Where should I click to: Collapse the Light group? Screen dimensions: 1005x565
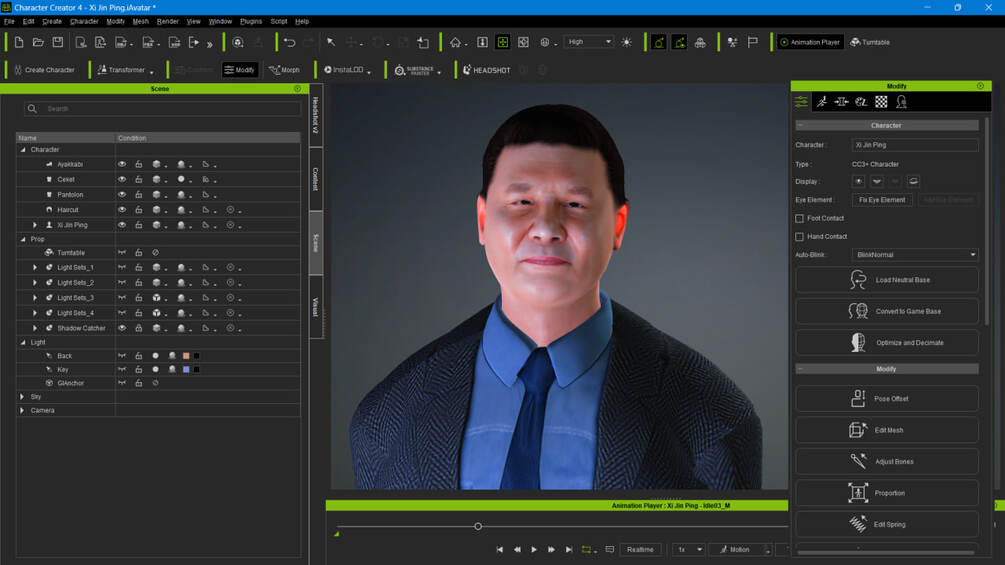[23, 342]
